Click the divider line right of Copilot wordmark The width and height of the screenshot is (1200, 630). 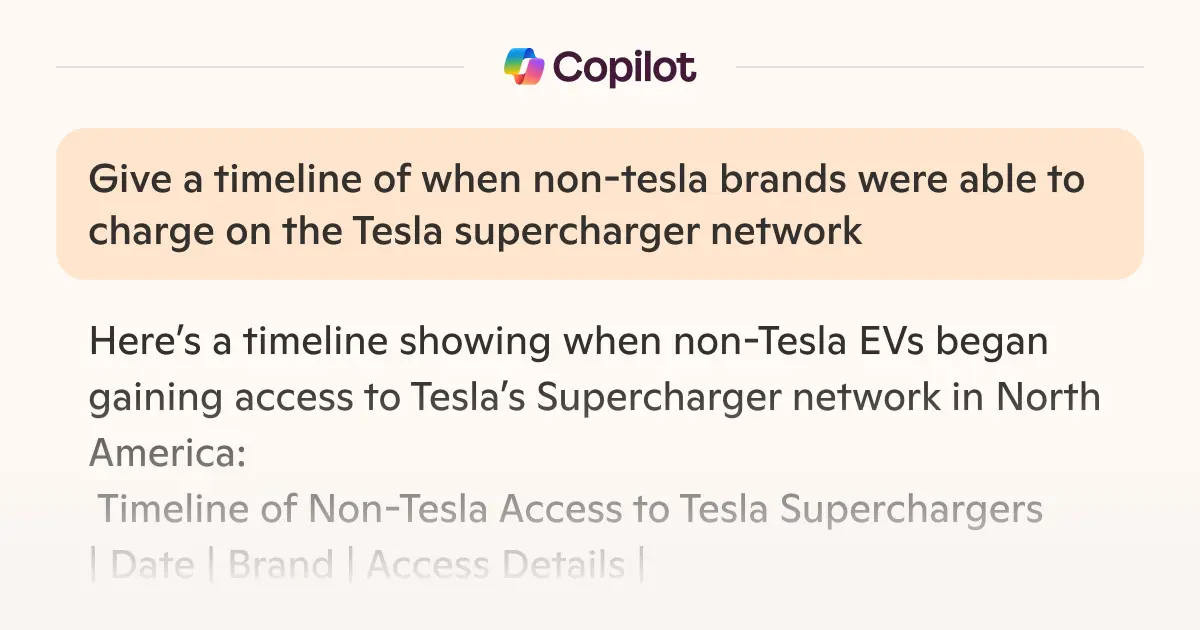coord(940,67)
